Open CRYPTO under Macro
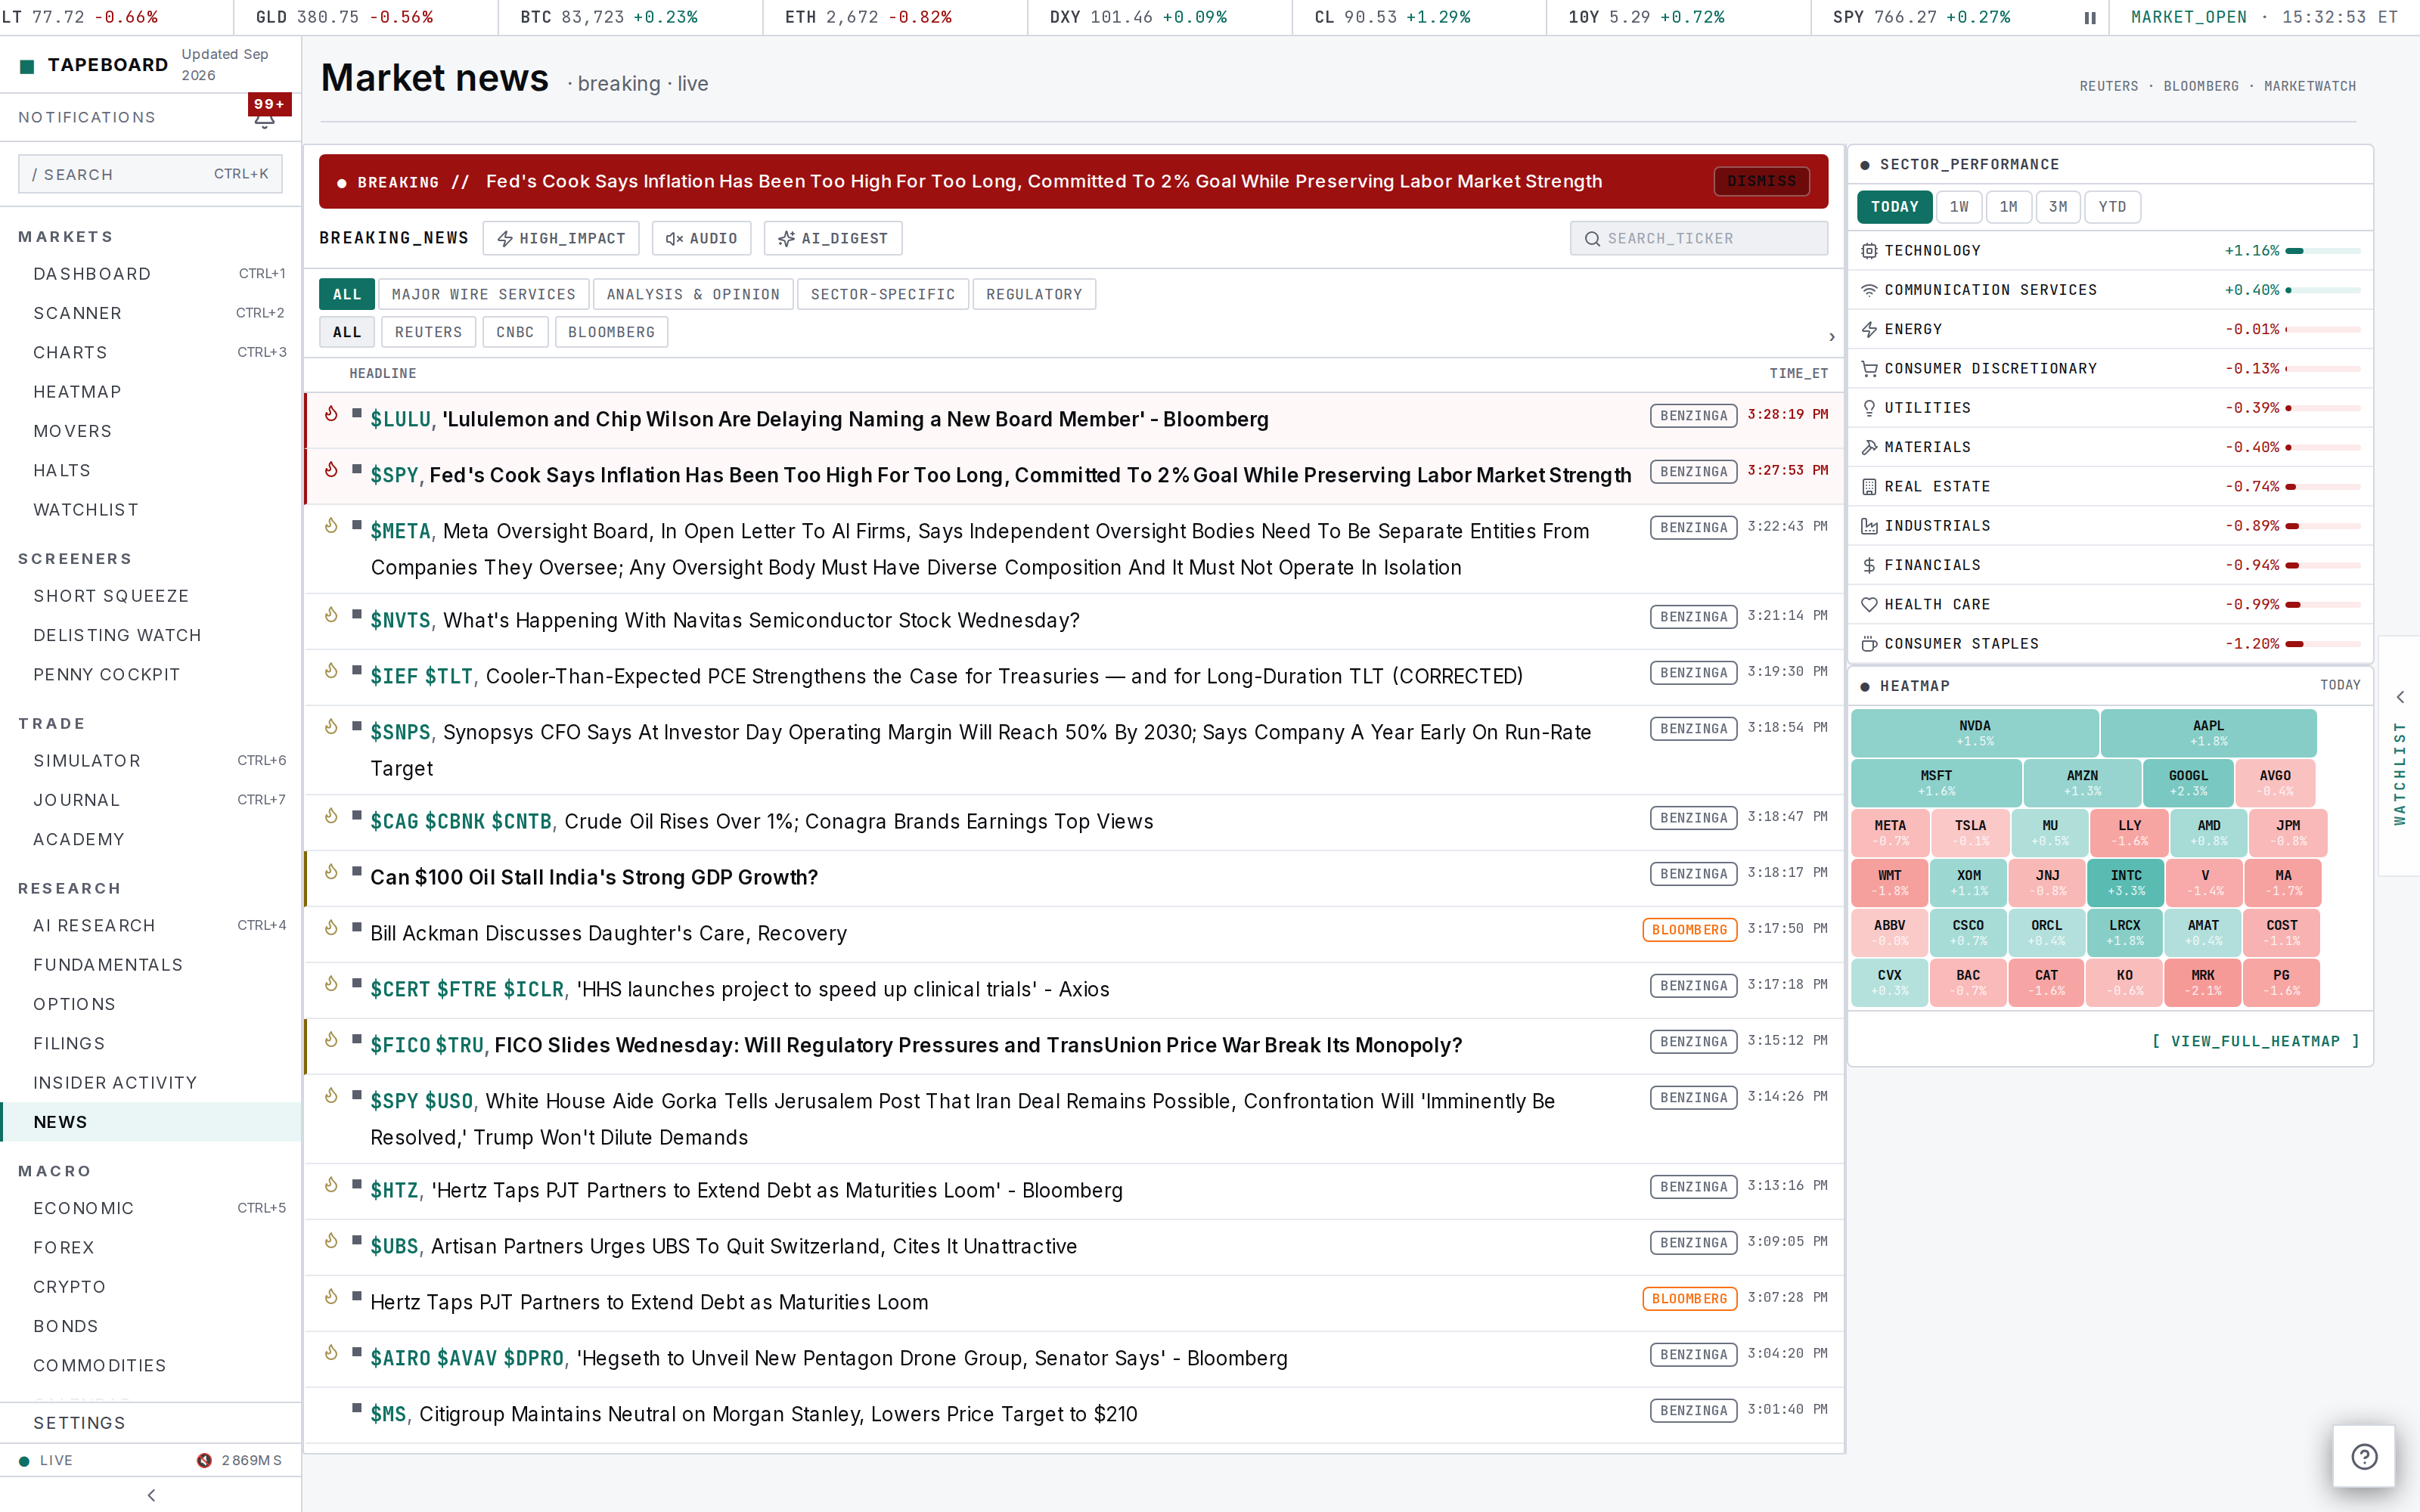 [151, 1287]
